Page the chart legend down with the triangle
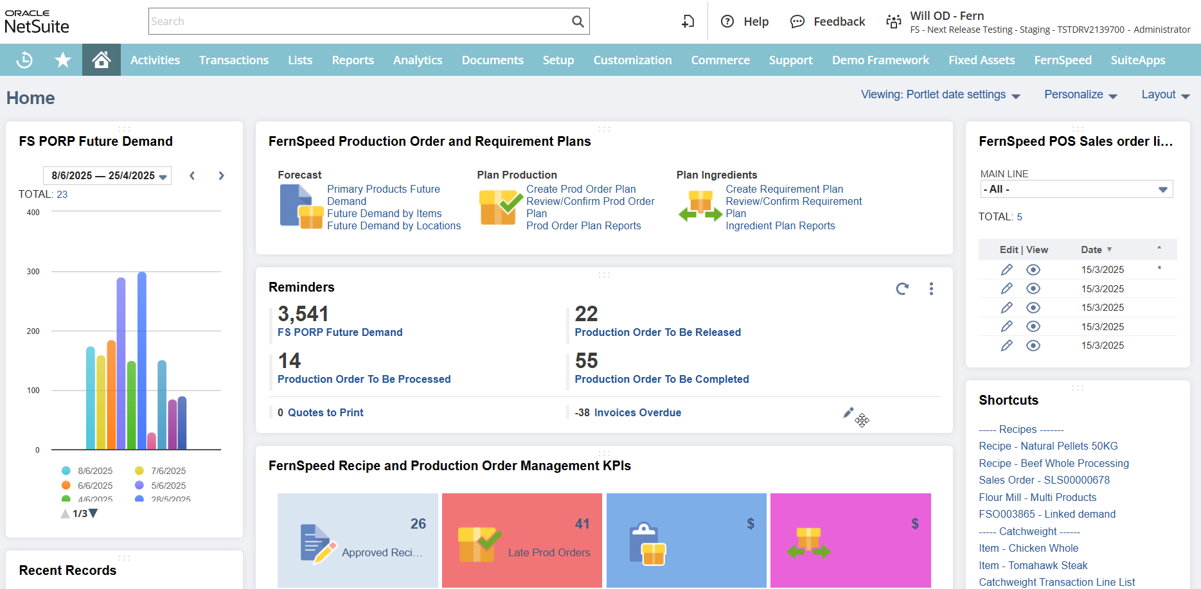Image resolution: width=1201 pixels, height=589 pixels. pos(93,514)
